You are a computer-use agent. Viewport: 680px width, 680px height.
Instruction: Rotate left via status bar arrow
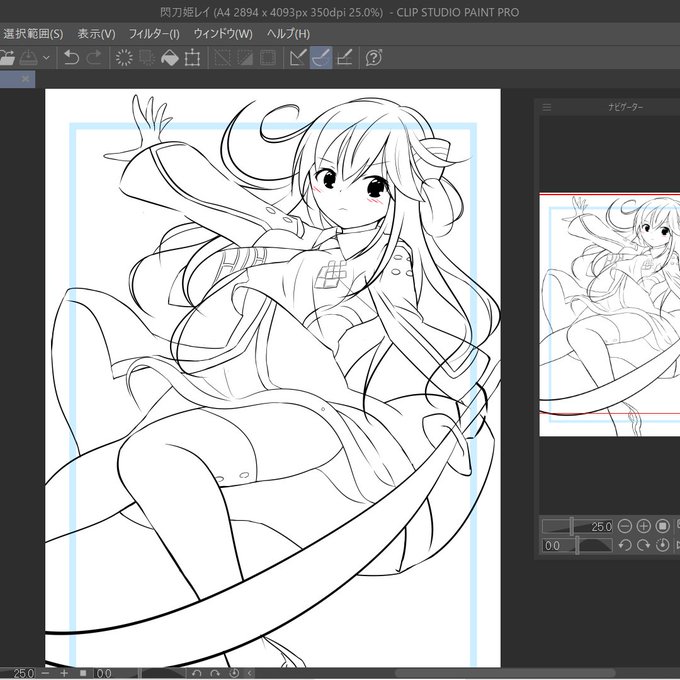coord(196,673)
